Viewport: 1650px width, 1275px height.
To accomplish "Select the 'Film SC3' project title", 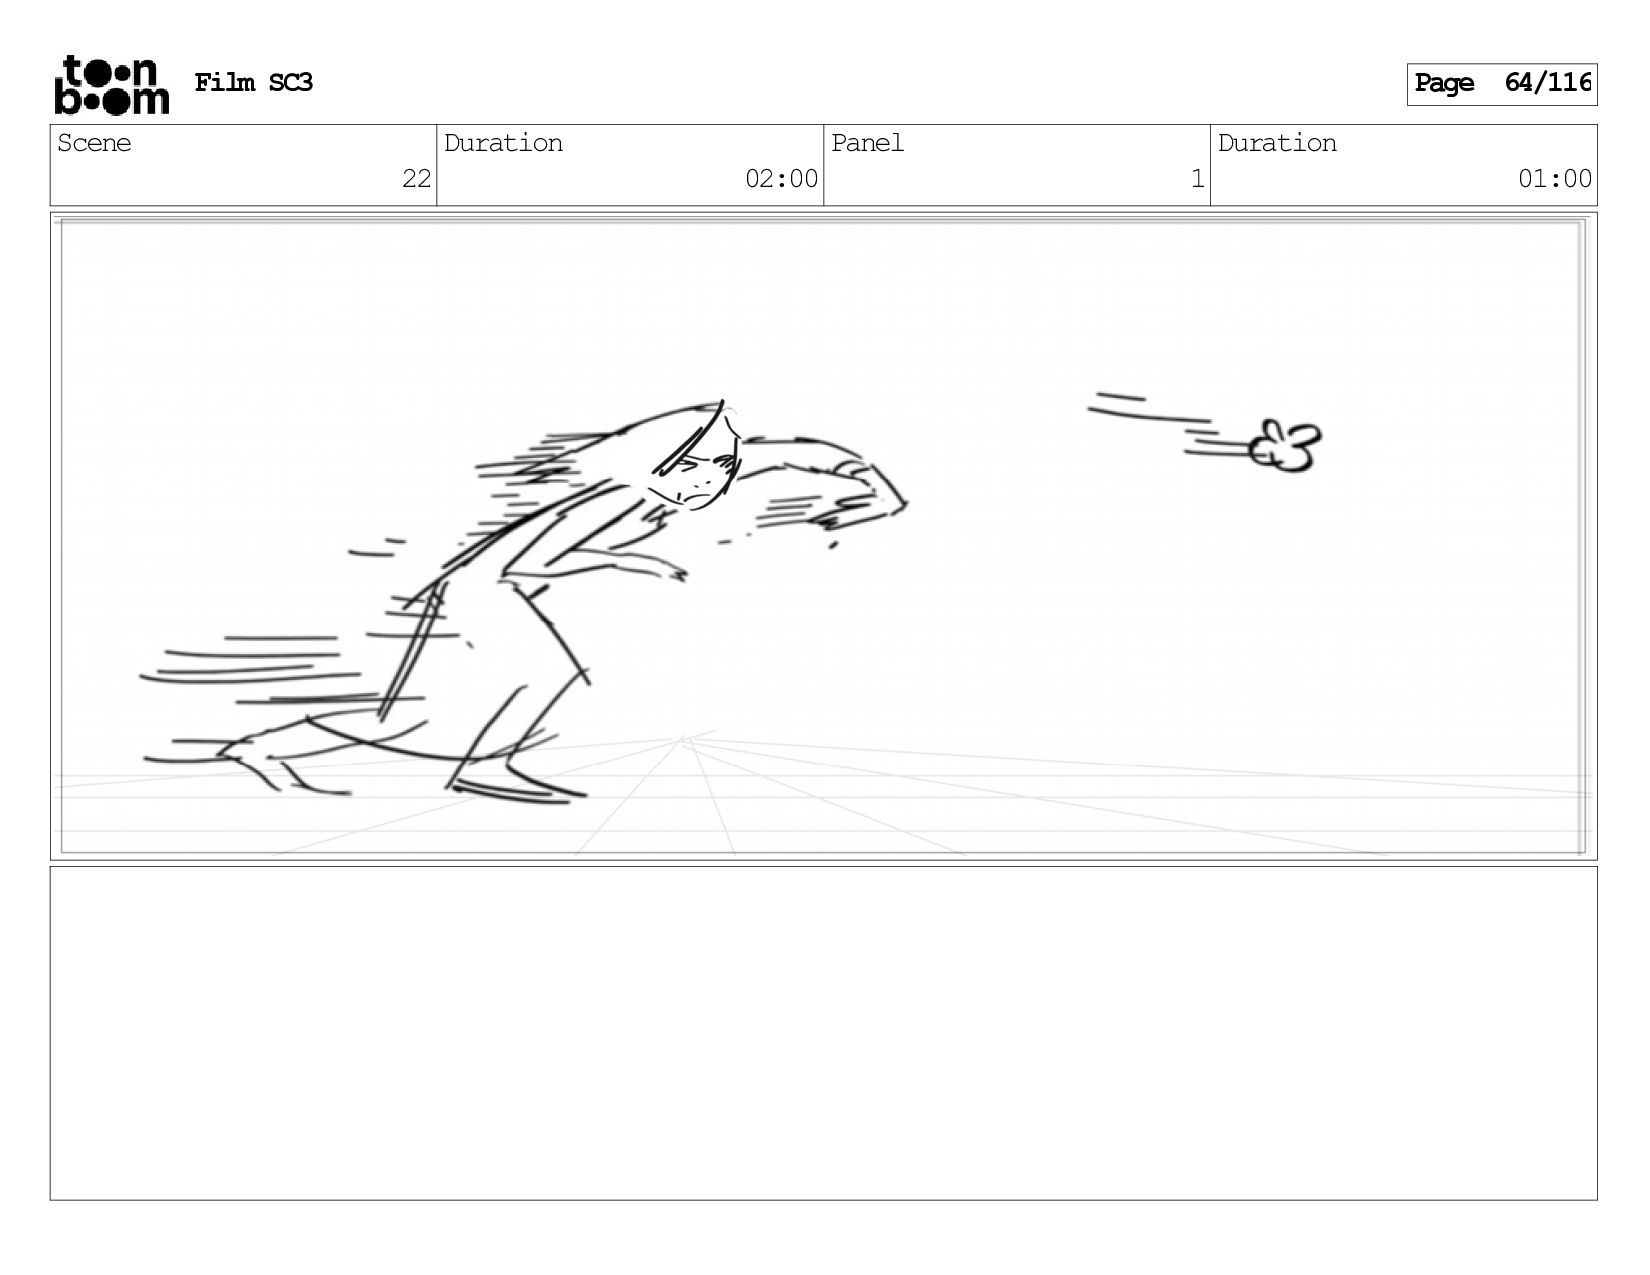I will pos(253,83).
